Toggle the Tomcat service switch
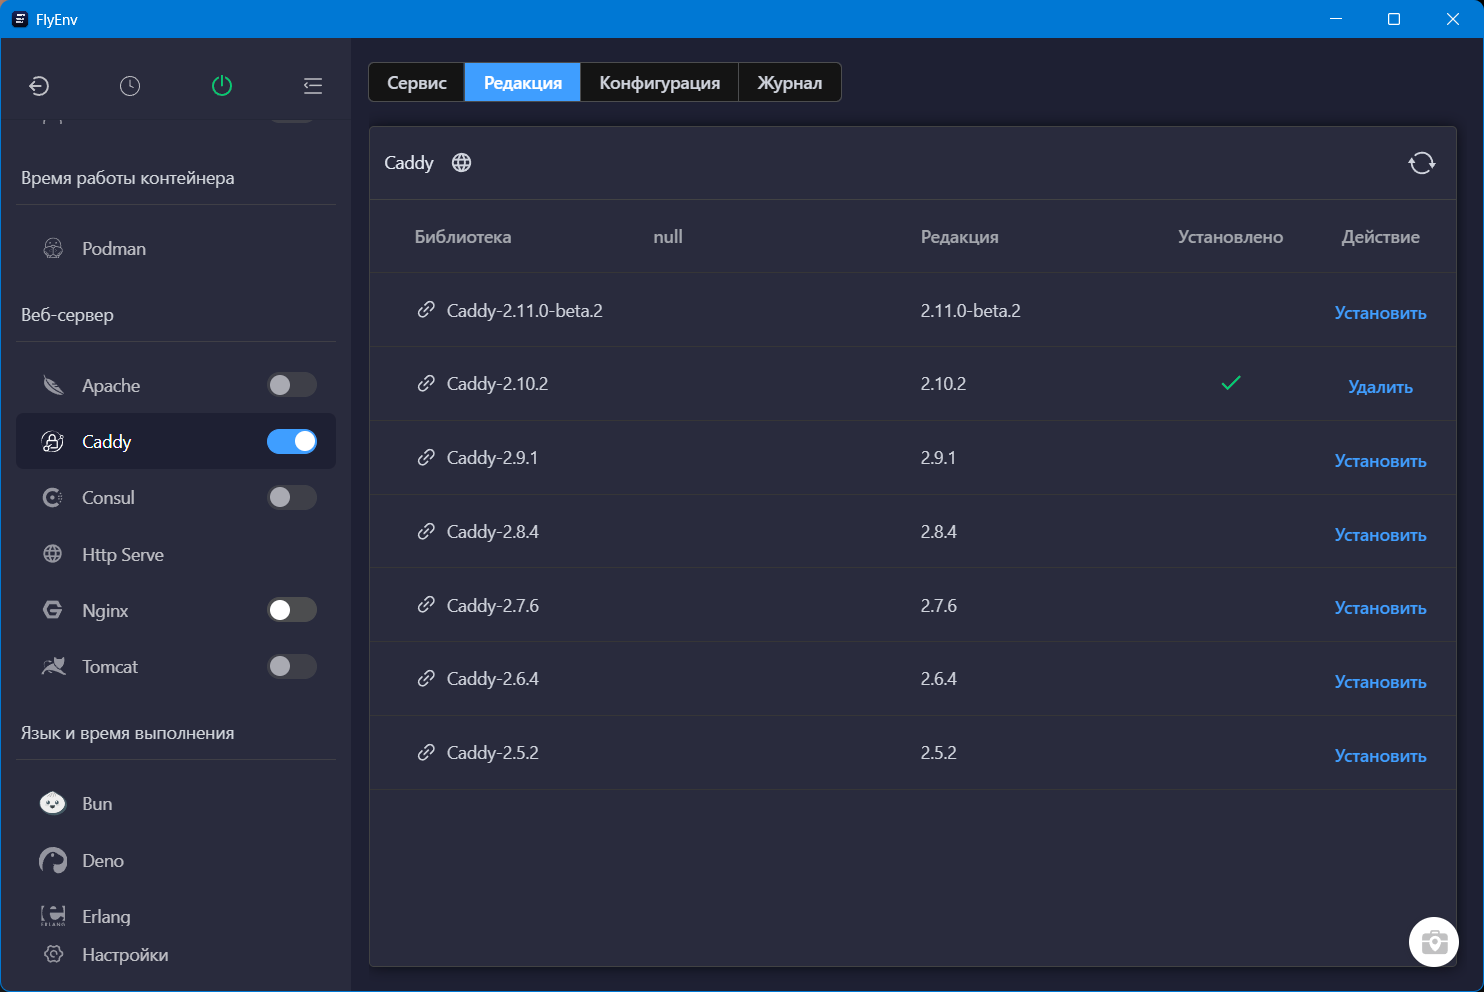 pyautogui.click(x=292, y=666)
